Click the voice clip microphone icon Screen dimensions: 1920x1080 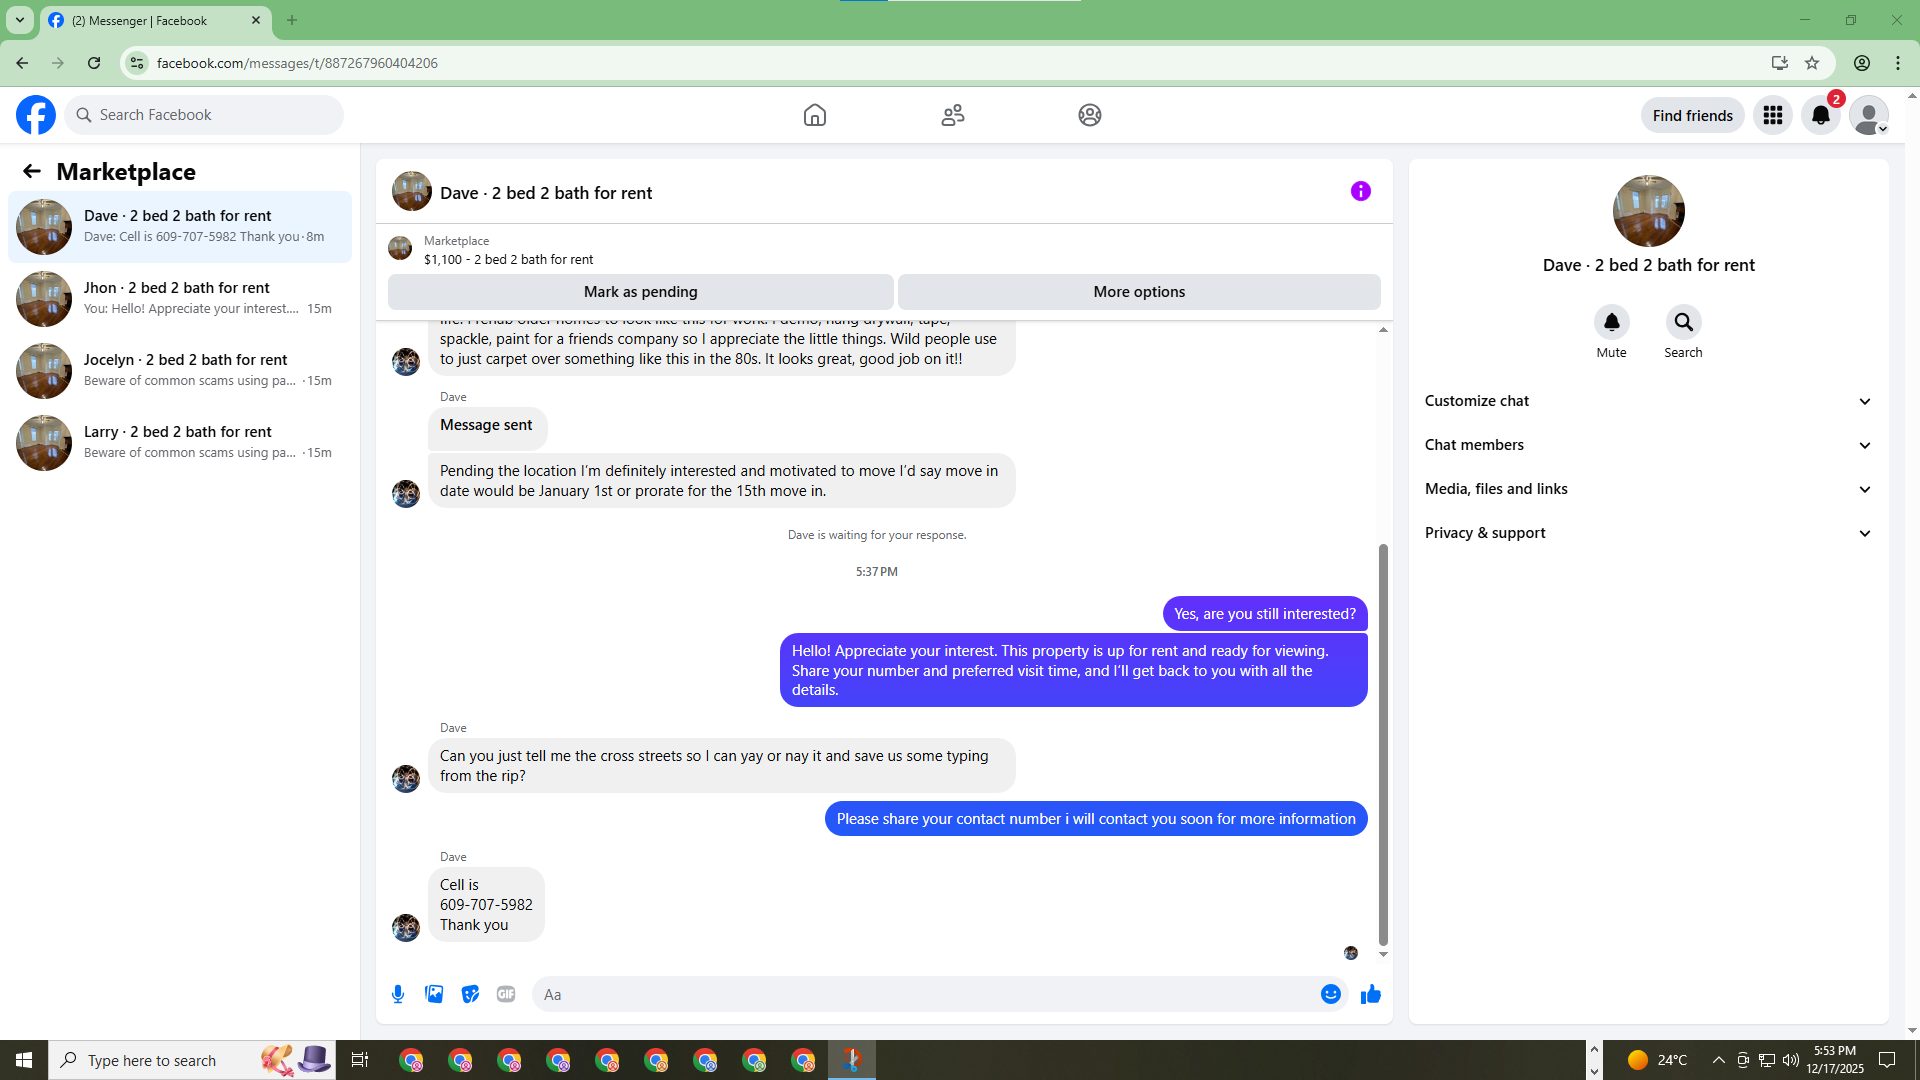coord(398,994)
